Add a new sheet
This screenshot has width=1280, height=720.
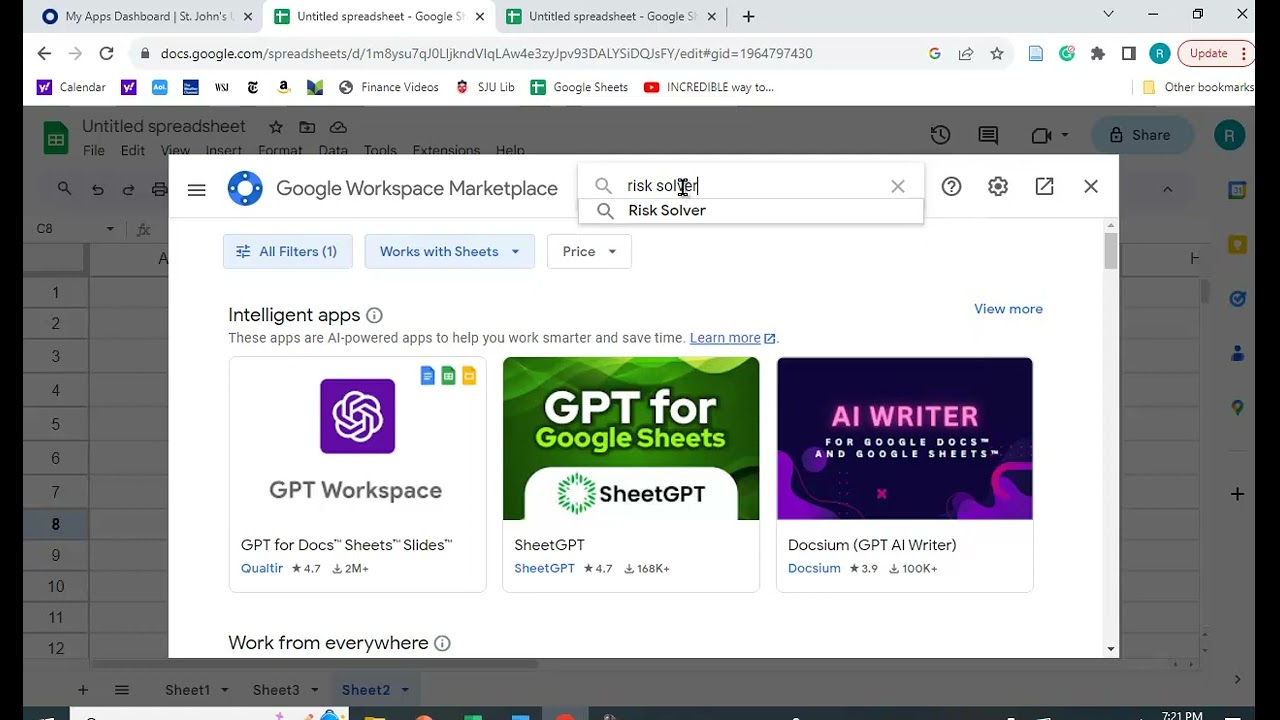[83, 690]
